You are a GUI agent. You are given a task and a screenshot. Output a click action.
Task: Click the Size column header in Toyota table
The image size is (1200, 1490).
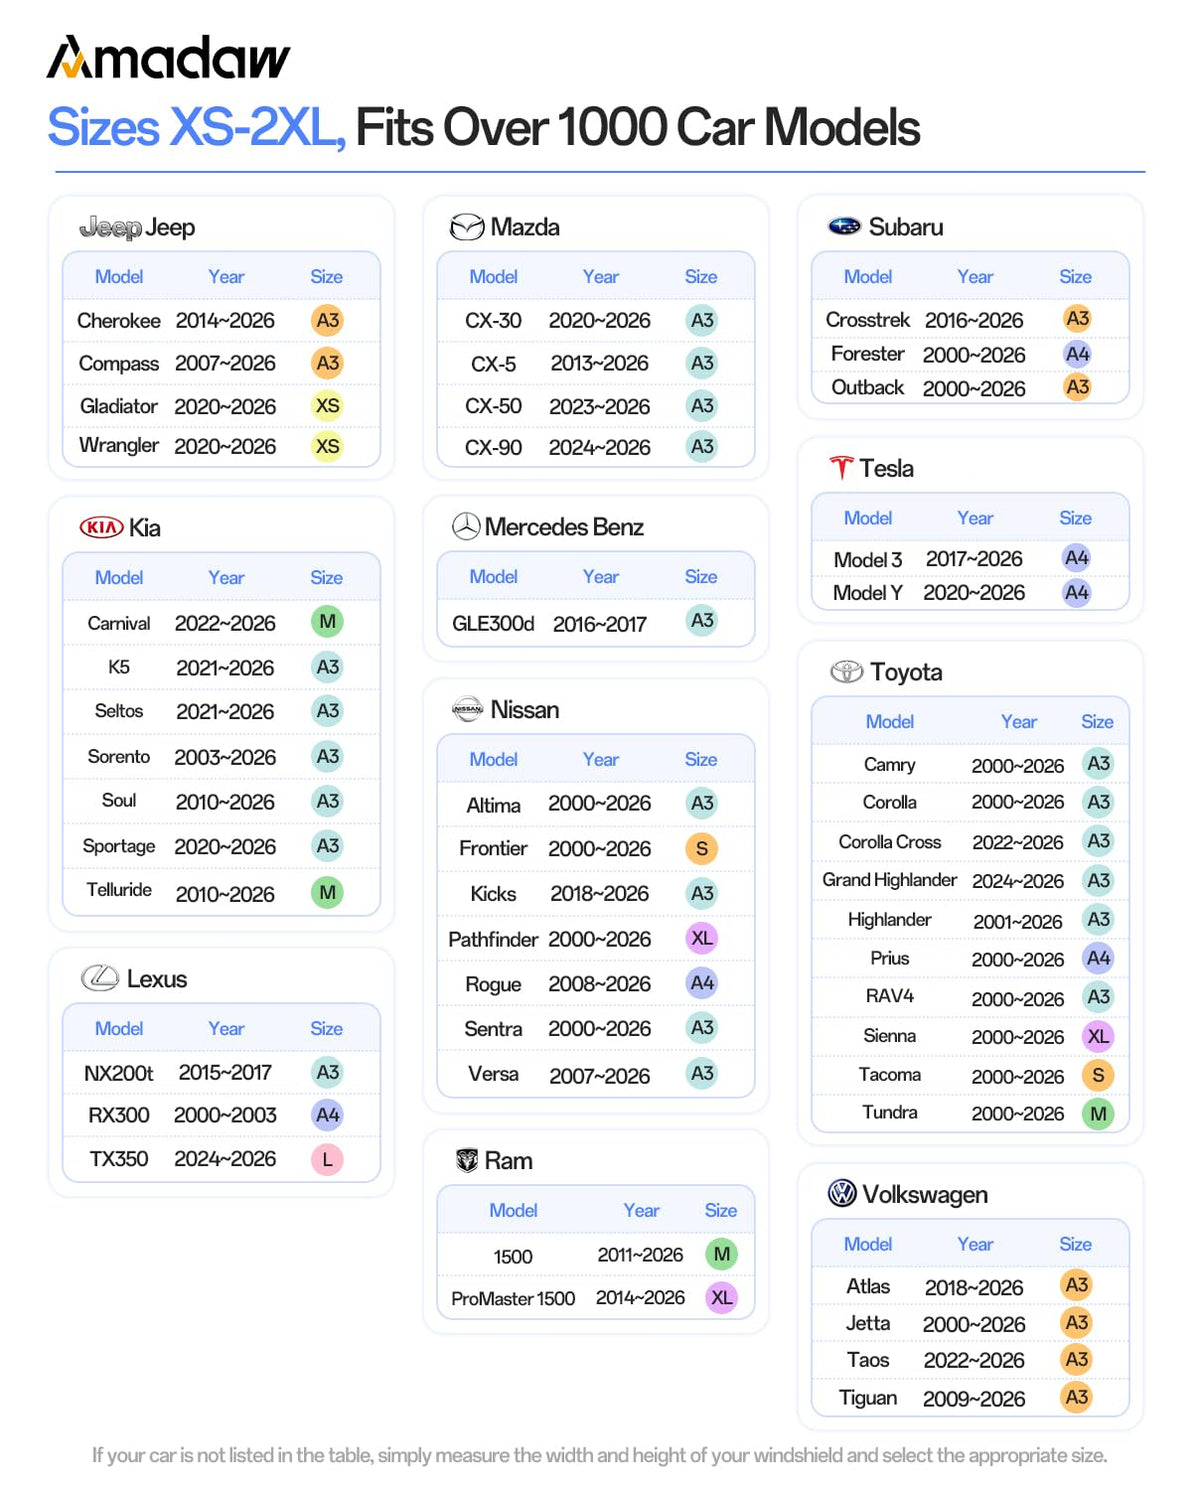1097,722
